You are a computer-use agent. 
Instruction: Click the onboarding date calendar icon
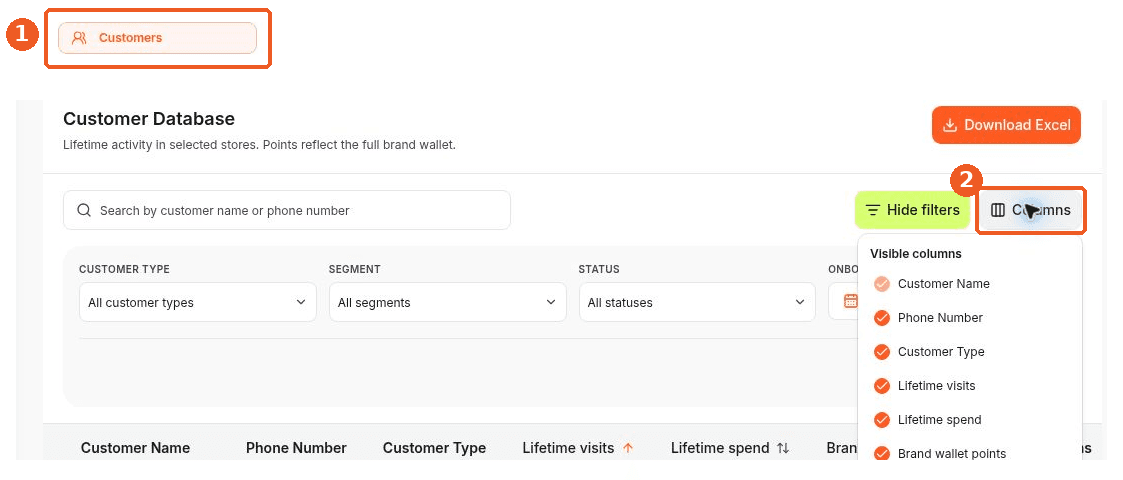(850, 301)
